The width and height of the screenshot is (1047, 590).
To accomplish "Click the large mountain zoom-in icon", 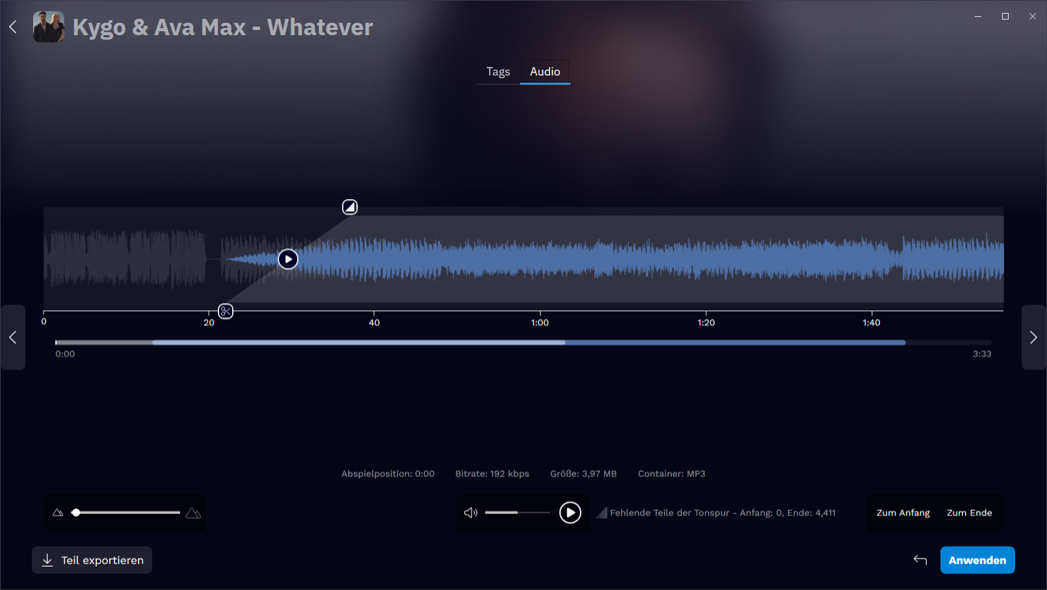I will (193, 513).
